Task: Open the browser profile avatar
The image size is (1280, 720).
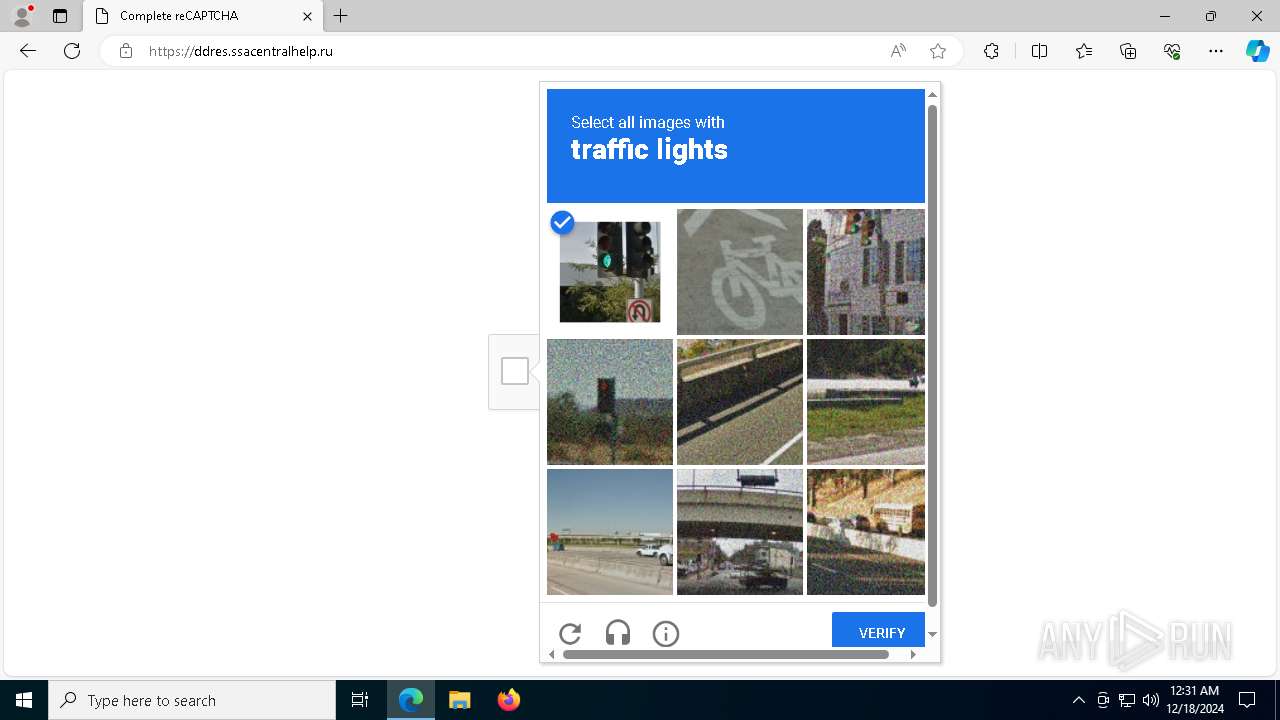Action: click(x=22, y=16)
